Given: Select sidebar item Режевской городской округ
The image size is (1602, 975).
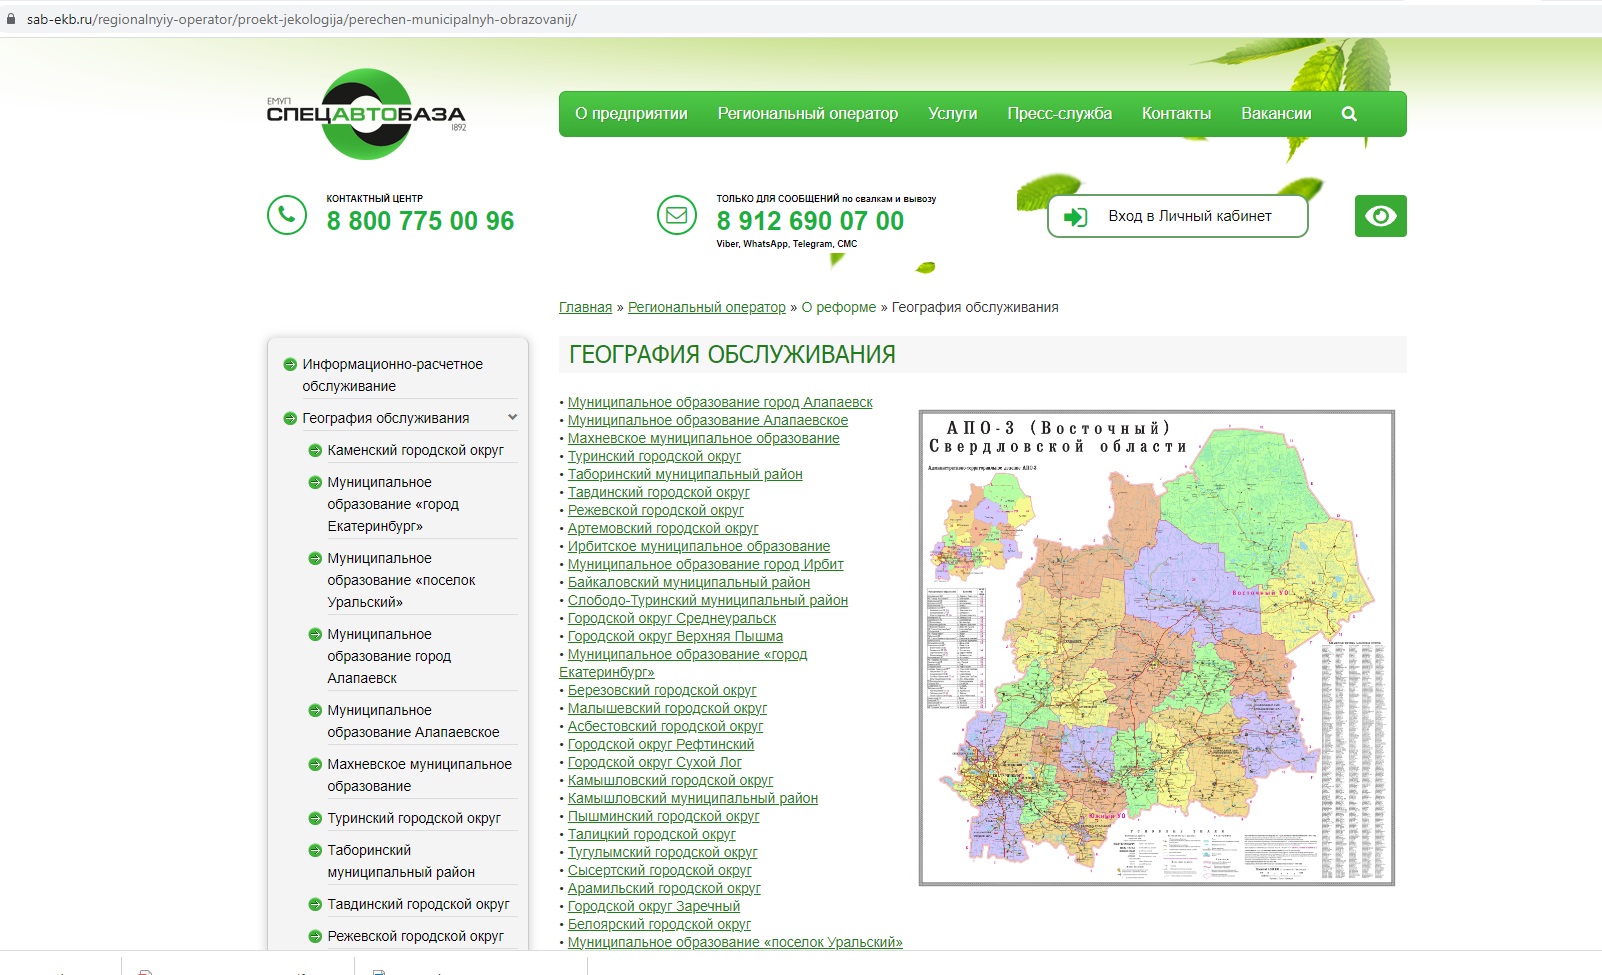Looking at the screenshot, I should coord(415,936).
